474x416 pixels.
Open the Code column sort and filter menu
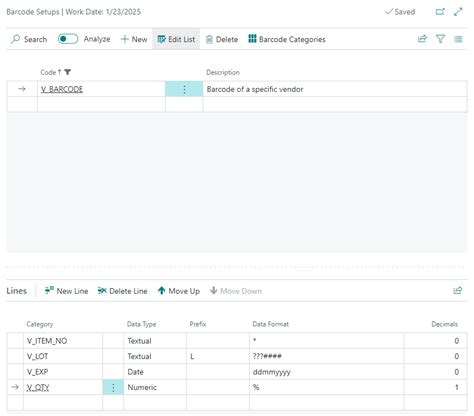(55, 72)
